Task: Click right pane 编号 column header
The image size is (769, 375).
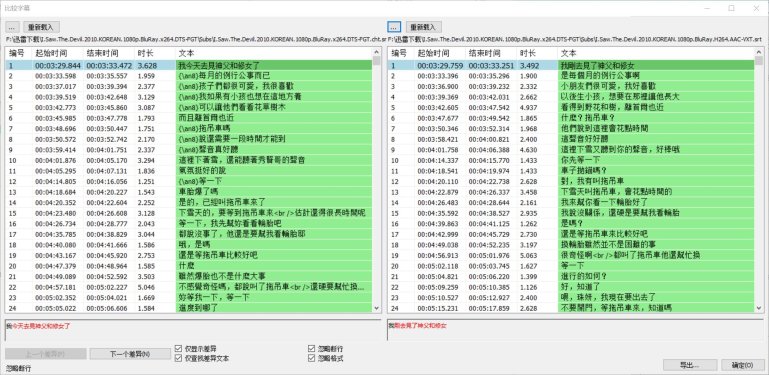Action: pos(401,53)
